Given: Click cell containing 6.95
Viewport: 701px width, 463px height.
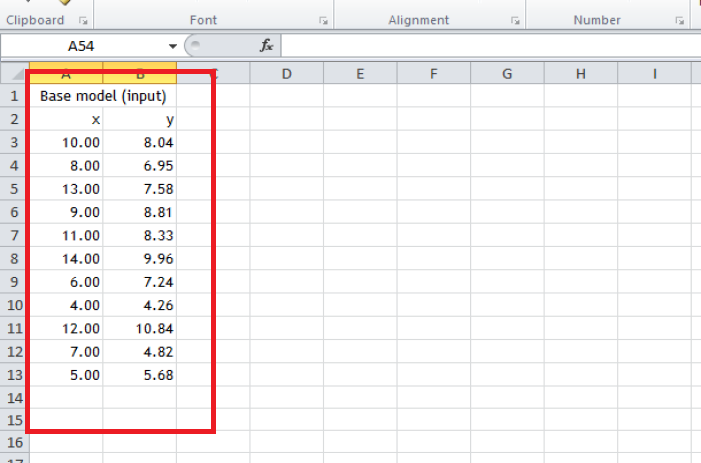Looking at the screenshot, I should (x=140, y=165).
